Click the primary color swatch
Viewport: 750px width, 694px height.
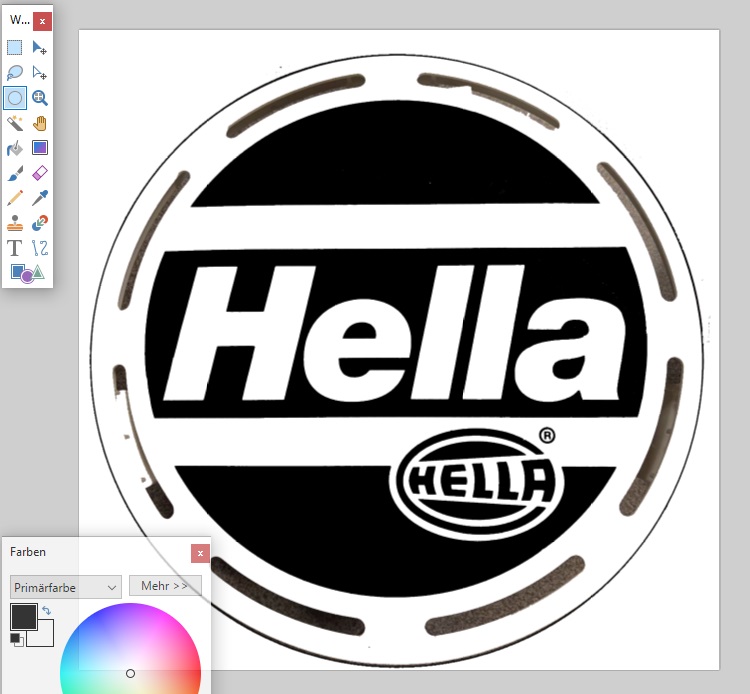(23, 617)
